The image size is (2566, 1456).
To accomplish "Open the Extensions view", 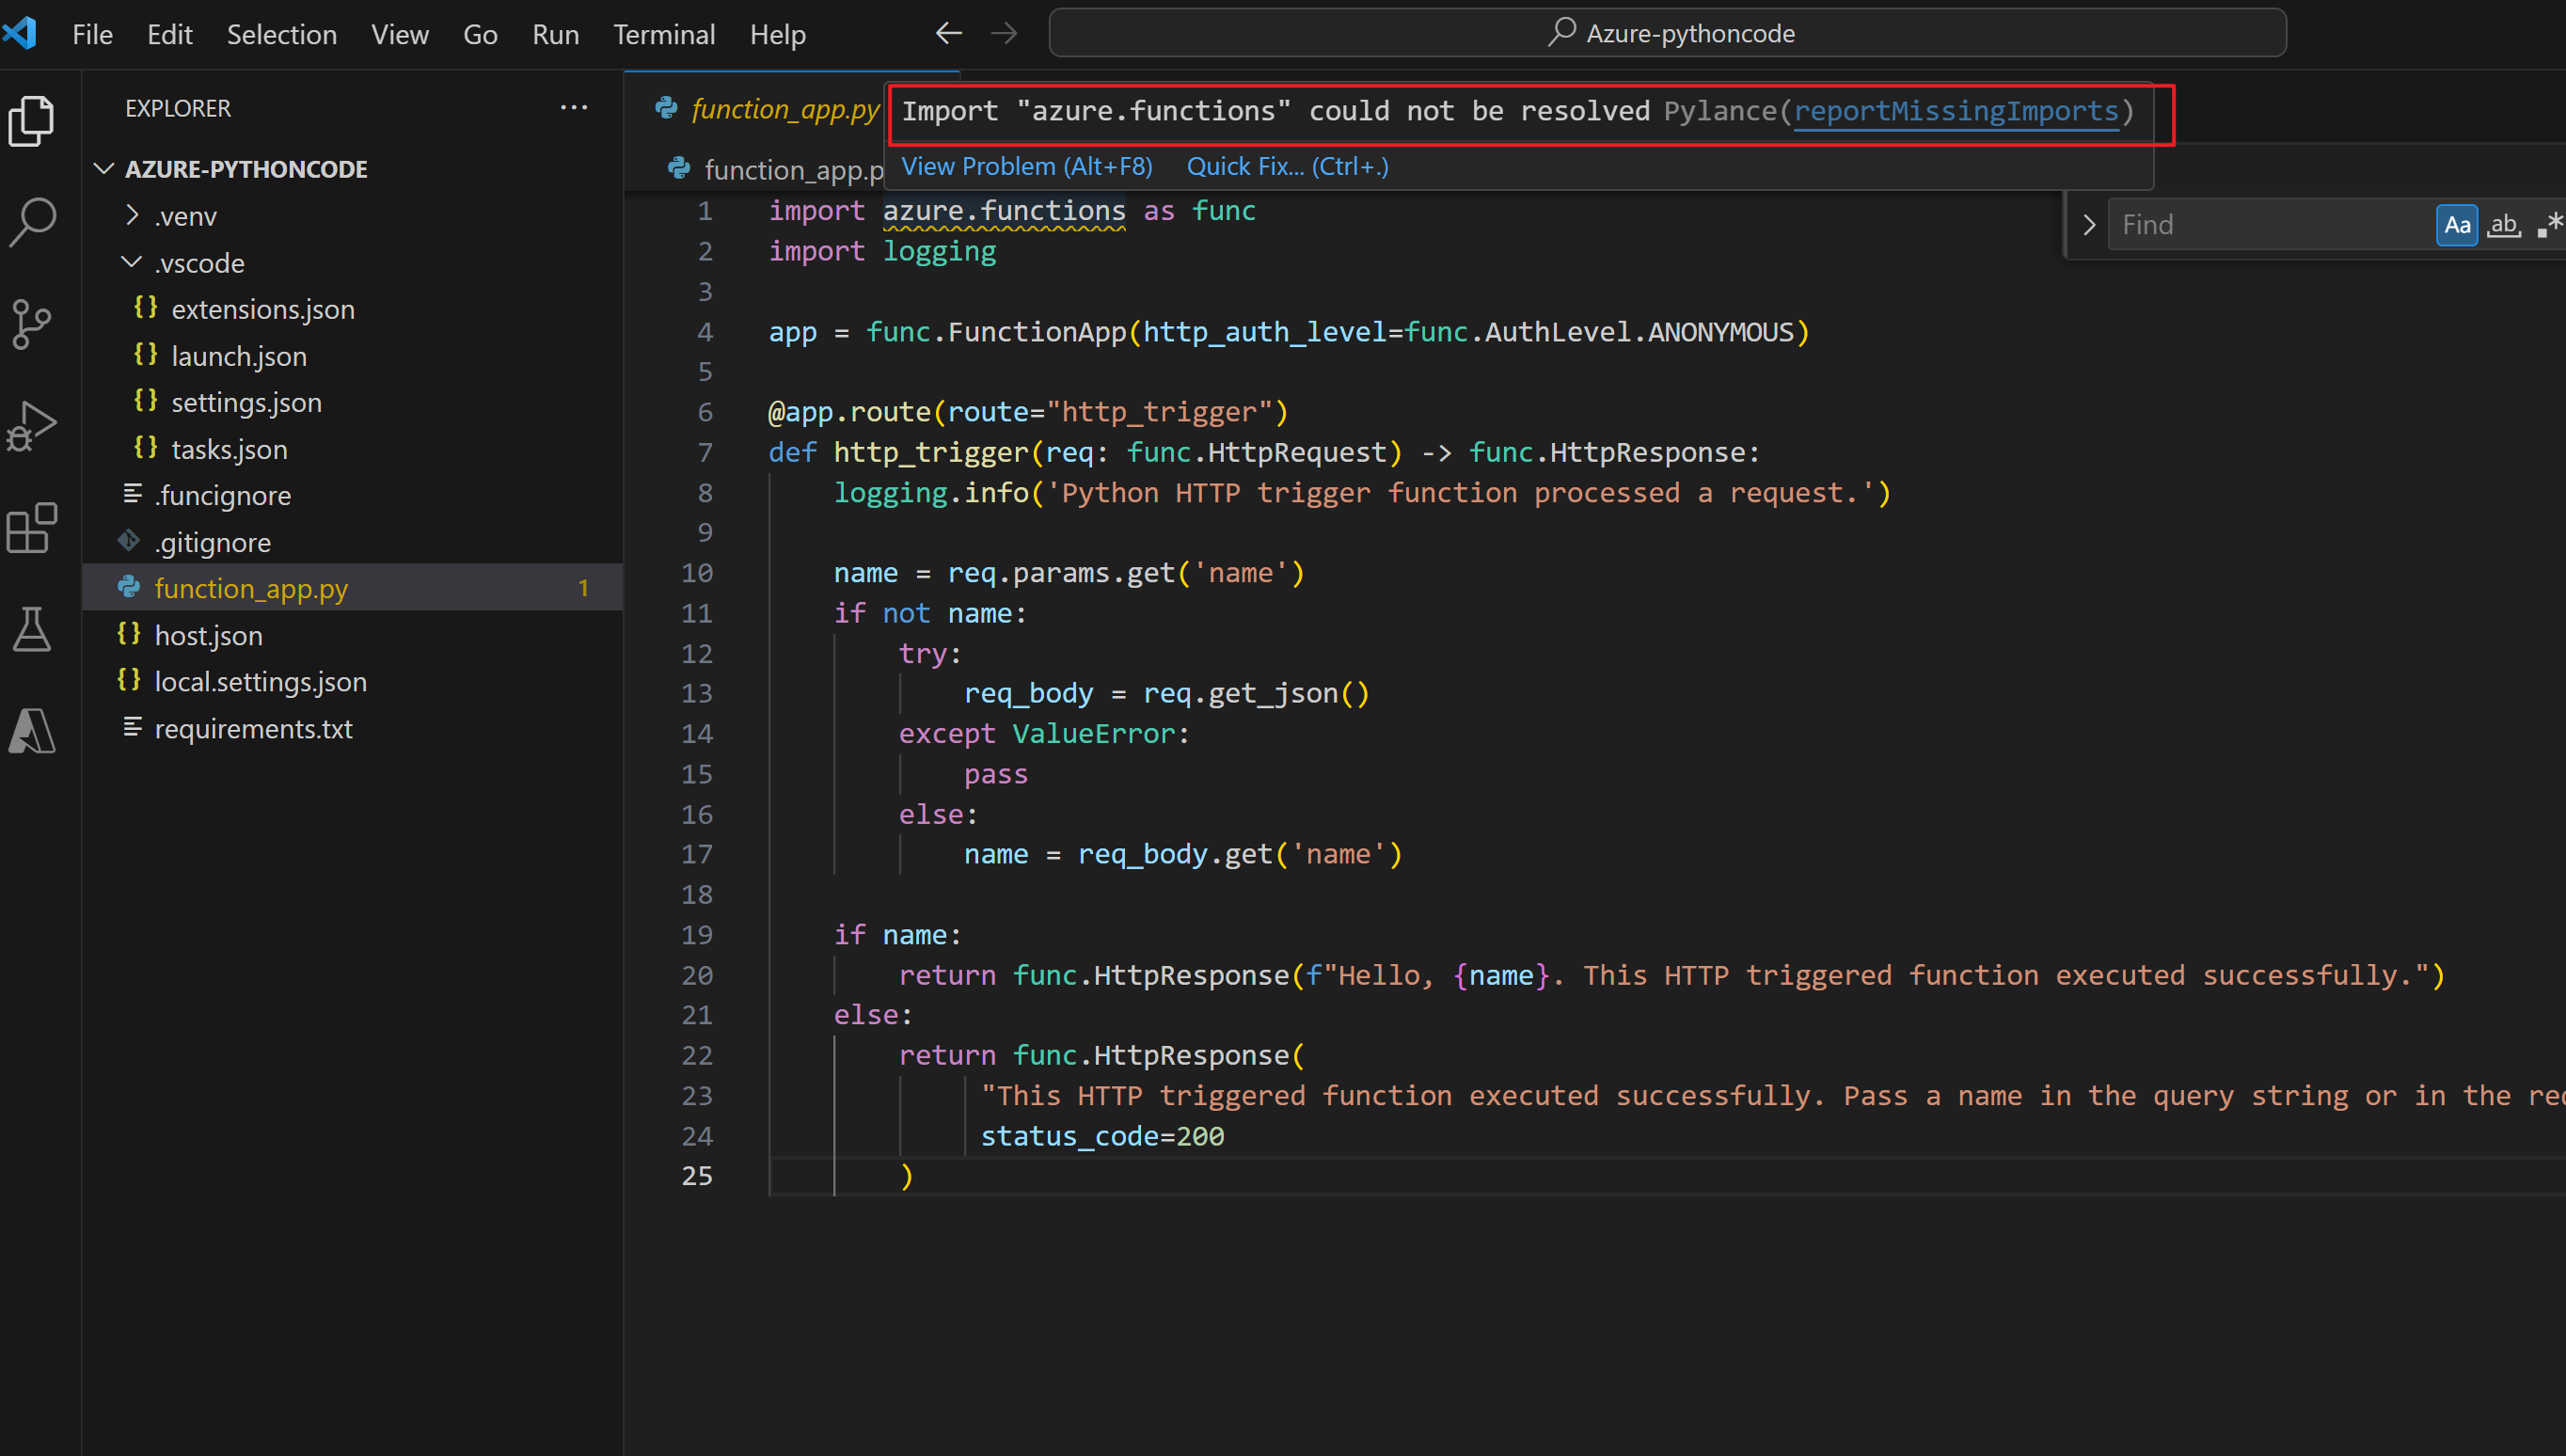I will tap(32, 528).
